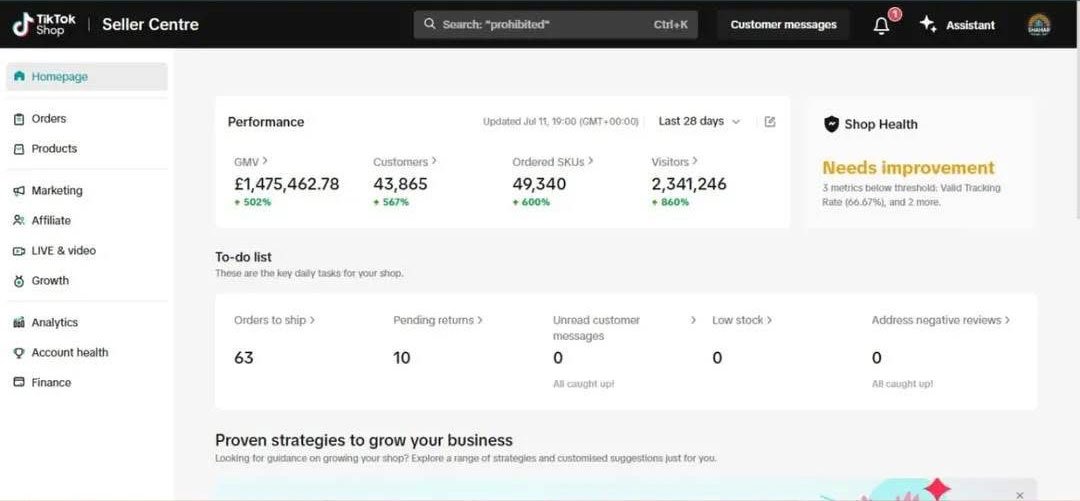Expand GMV metric details

pos(250,161)
